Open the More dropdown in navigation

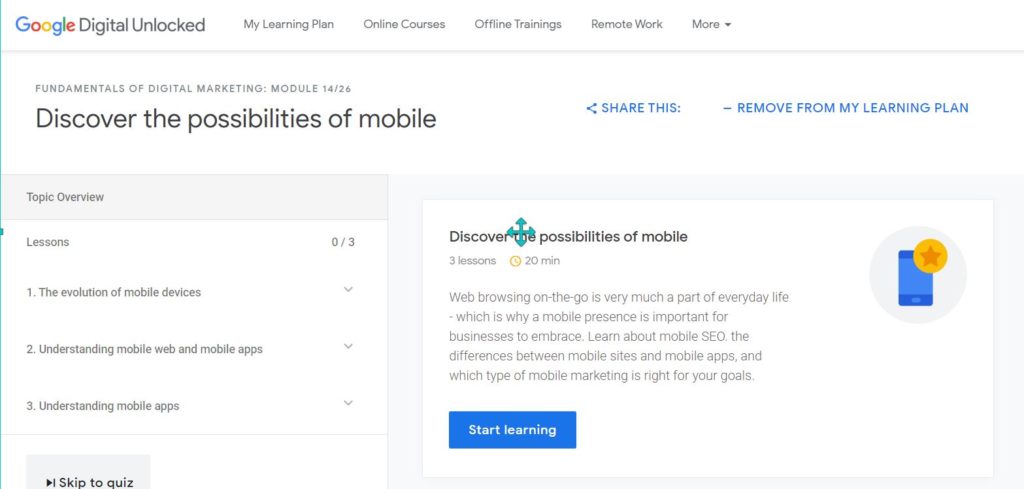[711, 24]
